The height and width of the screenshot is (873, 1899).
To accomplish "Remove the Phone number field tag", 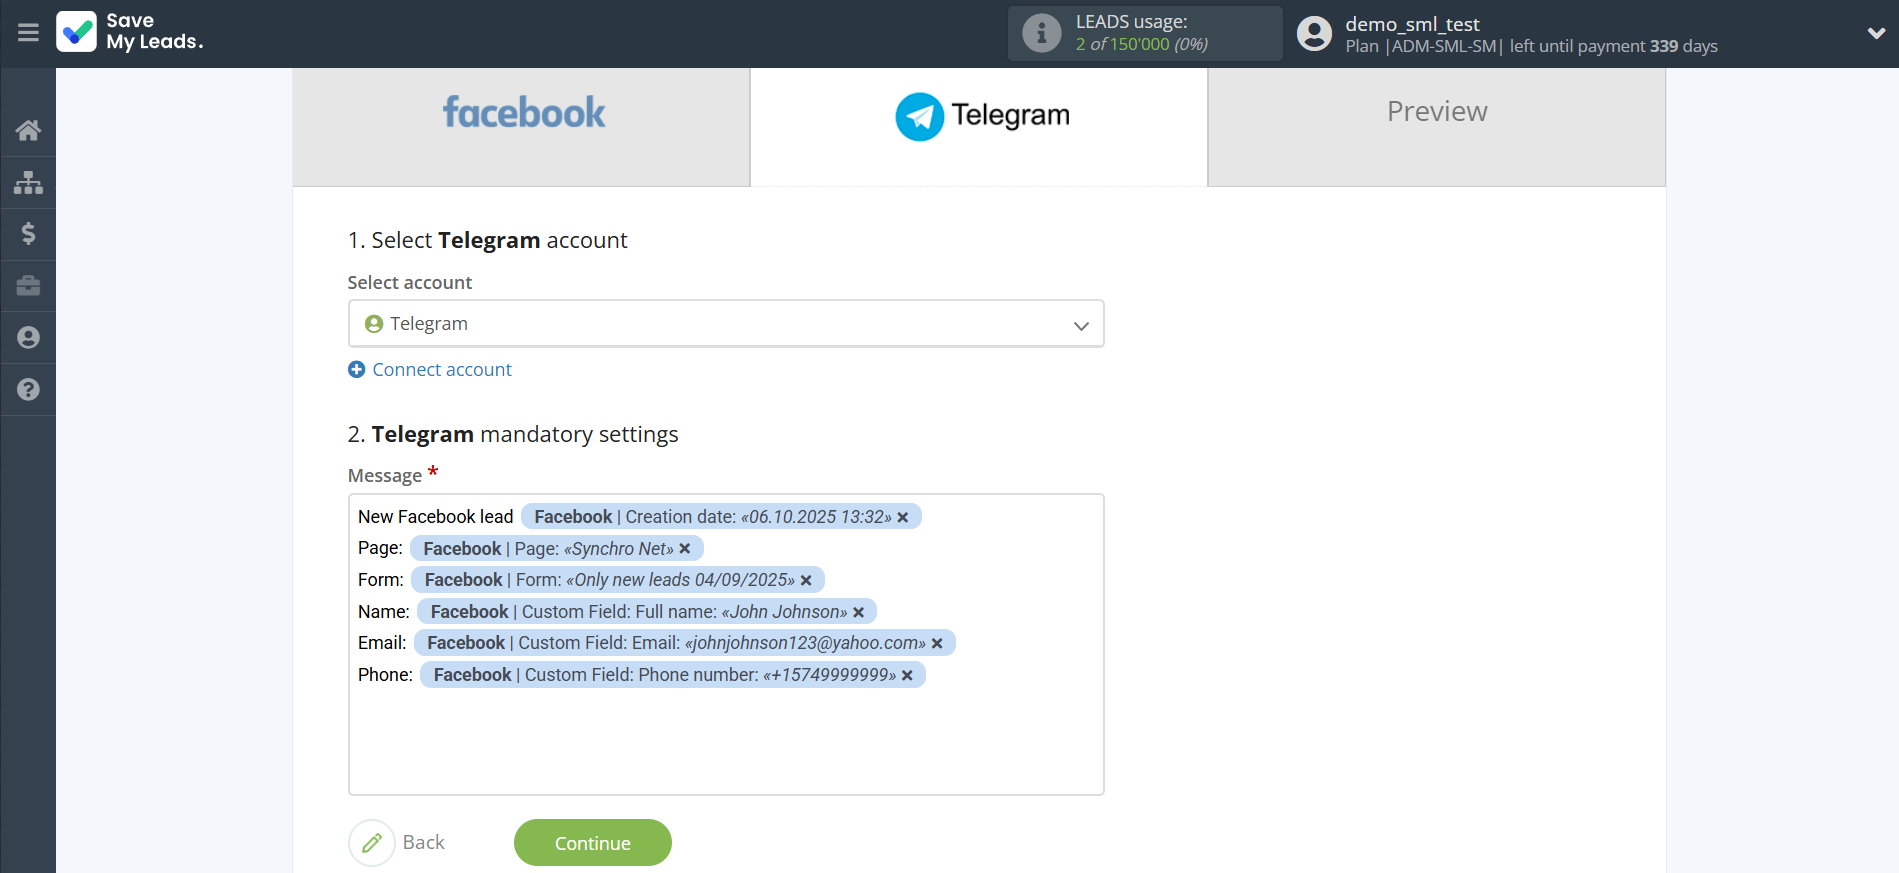I will pyautogui.click(x=907, y=676).
